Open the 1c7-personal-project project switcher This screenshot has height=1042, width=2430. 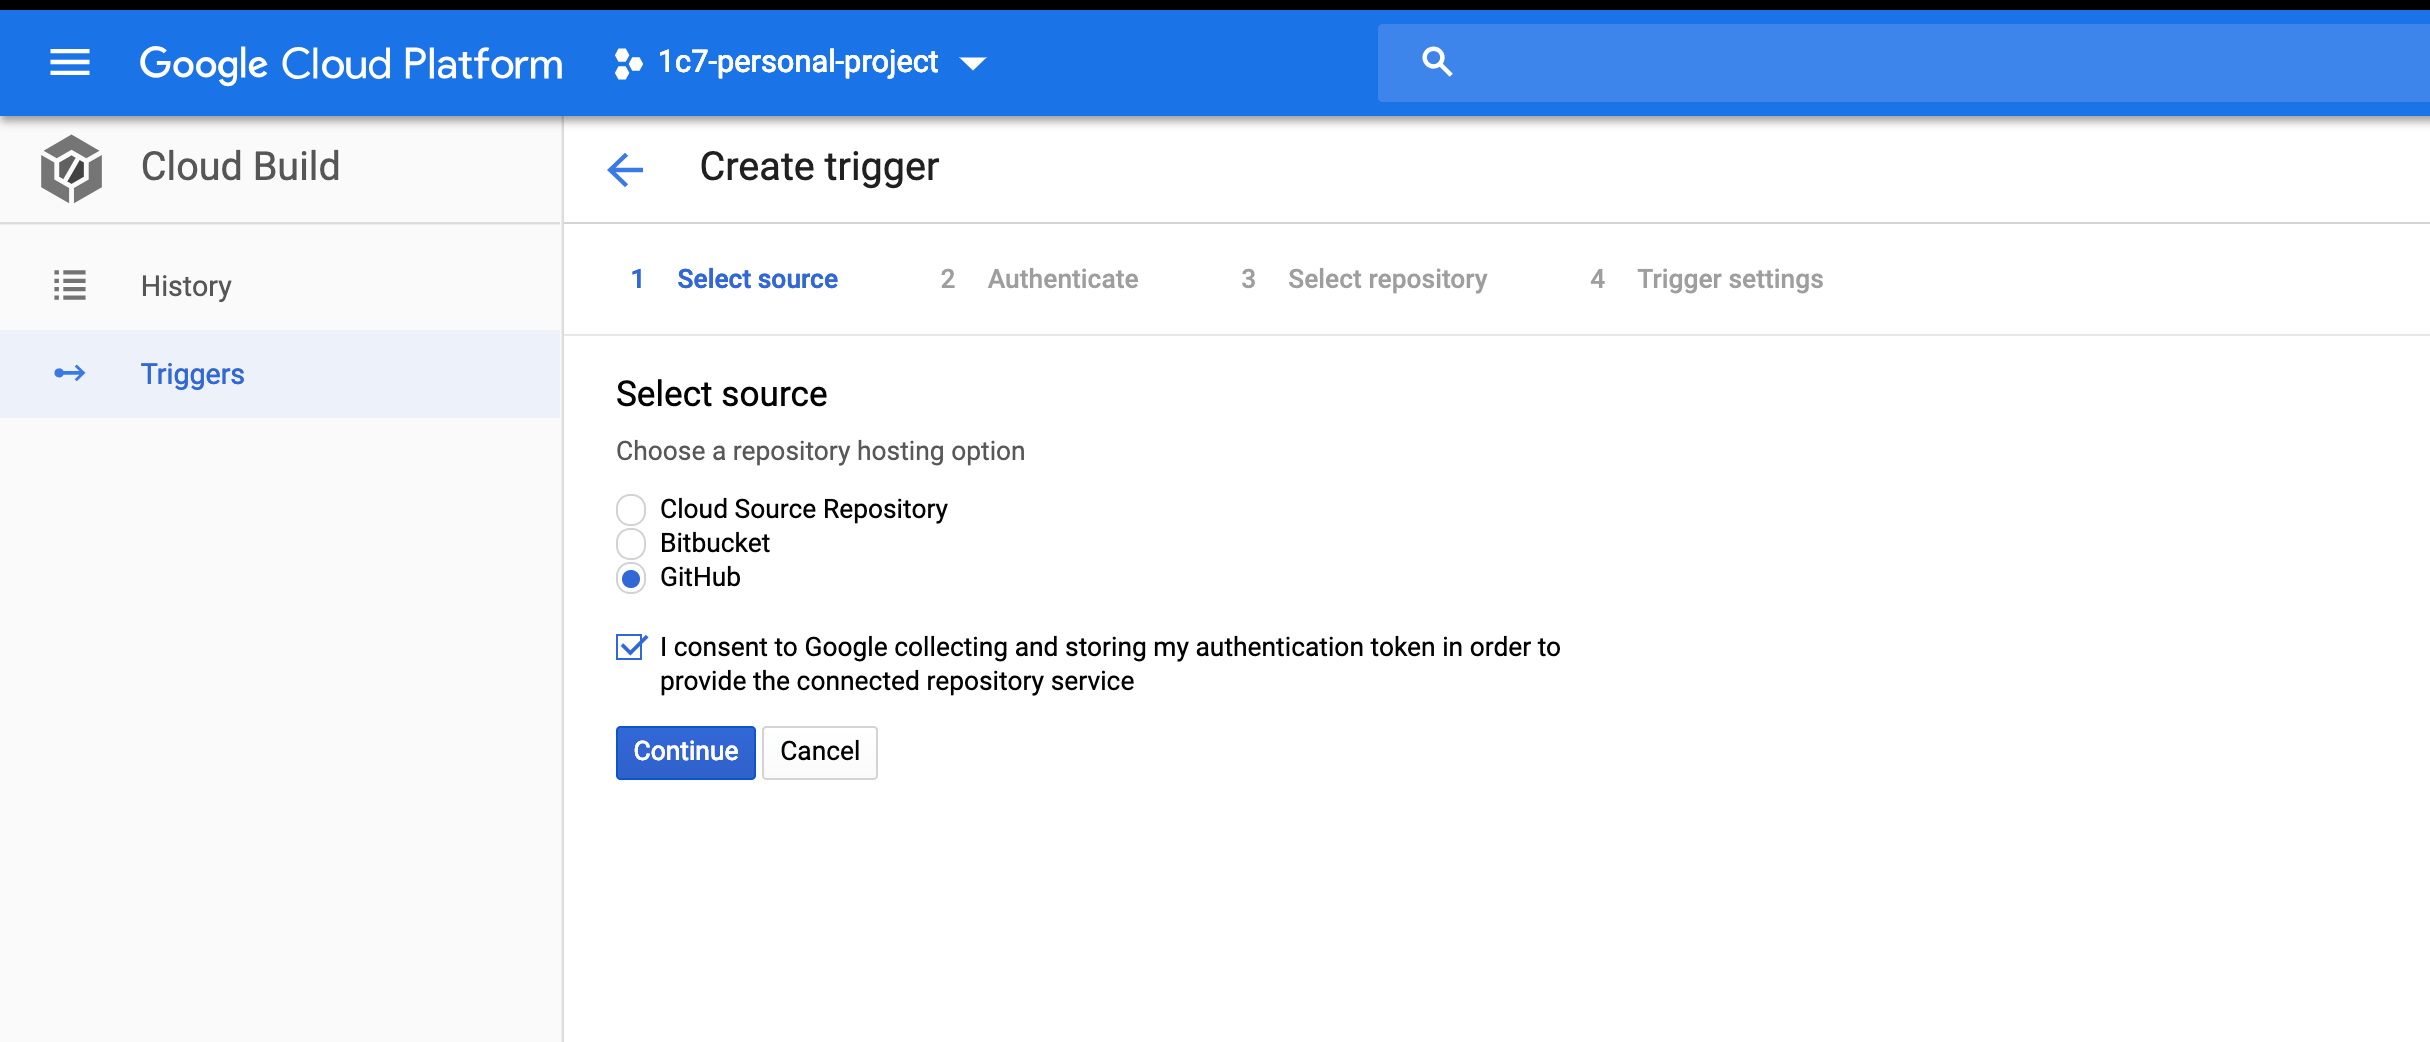[x=796, y=61]
